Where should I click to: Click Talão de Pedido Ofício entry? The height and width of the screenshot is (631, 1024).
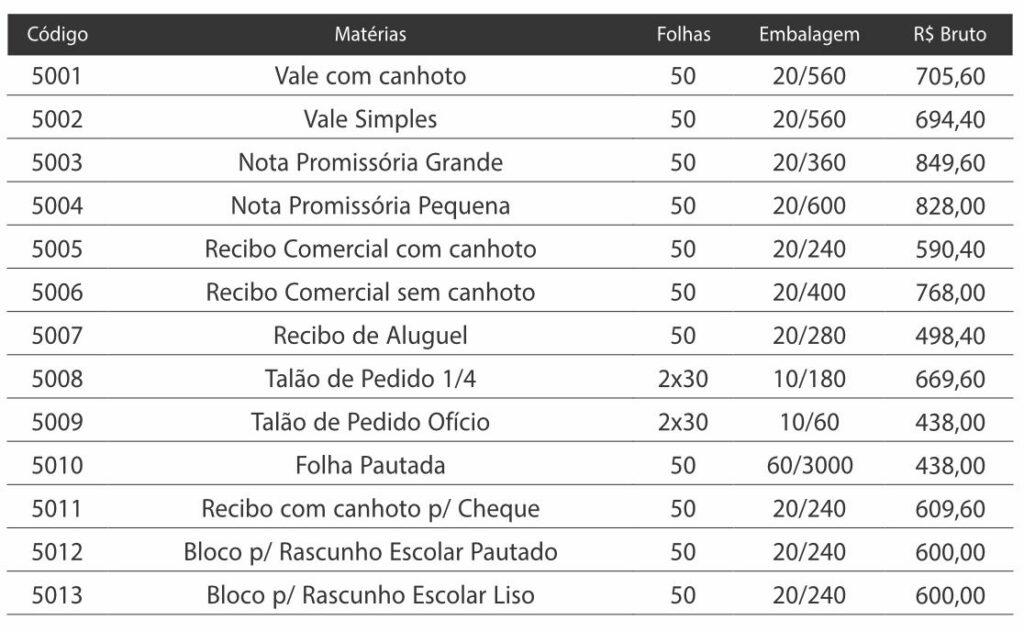pyautogui.click(x=370, y=422)
